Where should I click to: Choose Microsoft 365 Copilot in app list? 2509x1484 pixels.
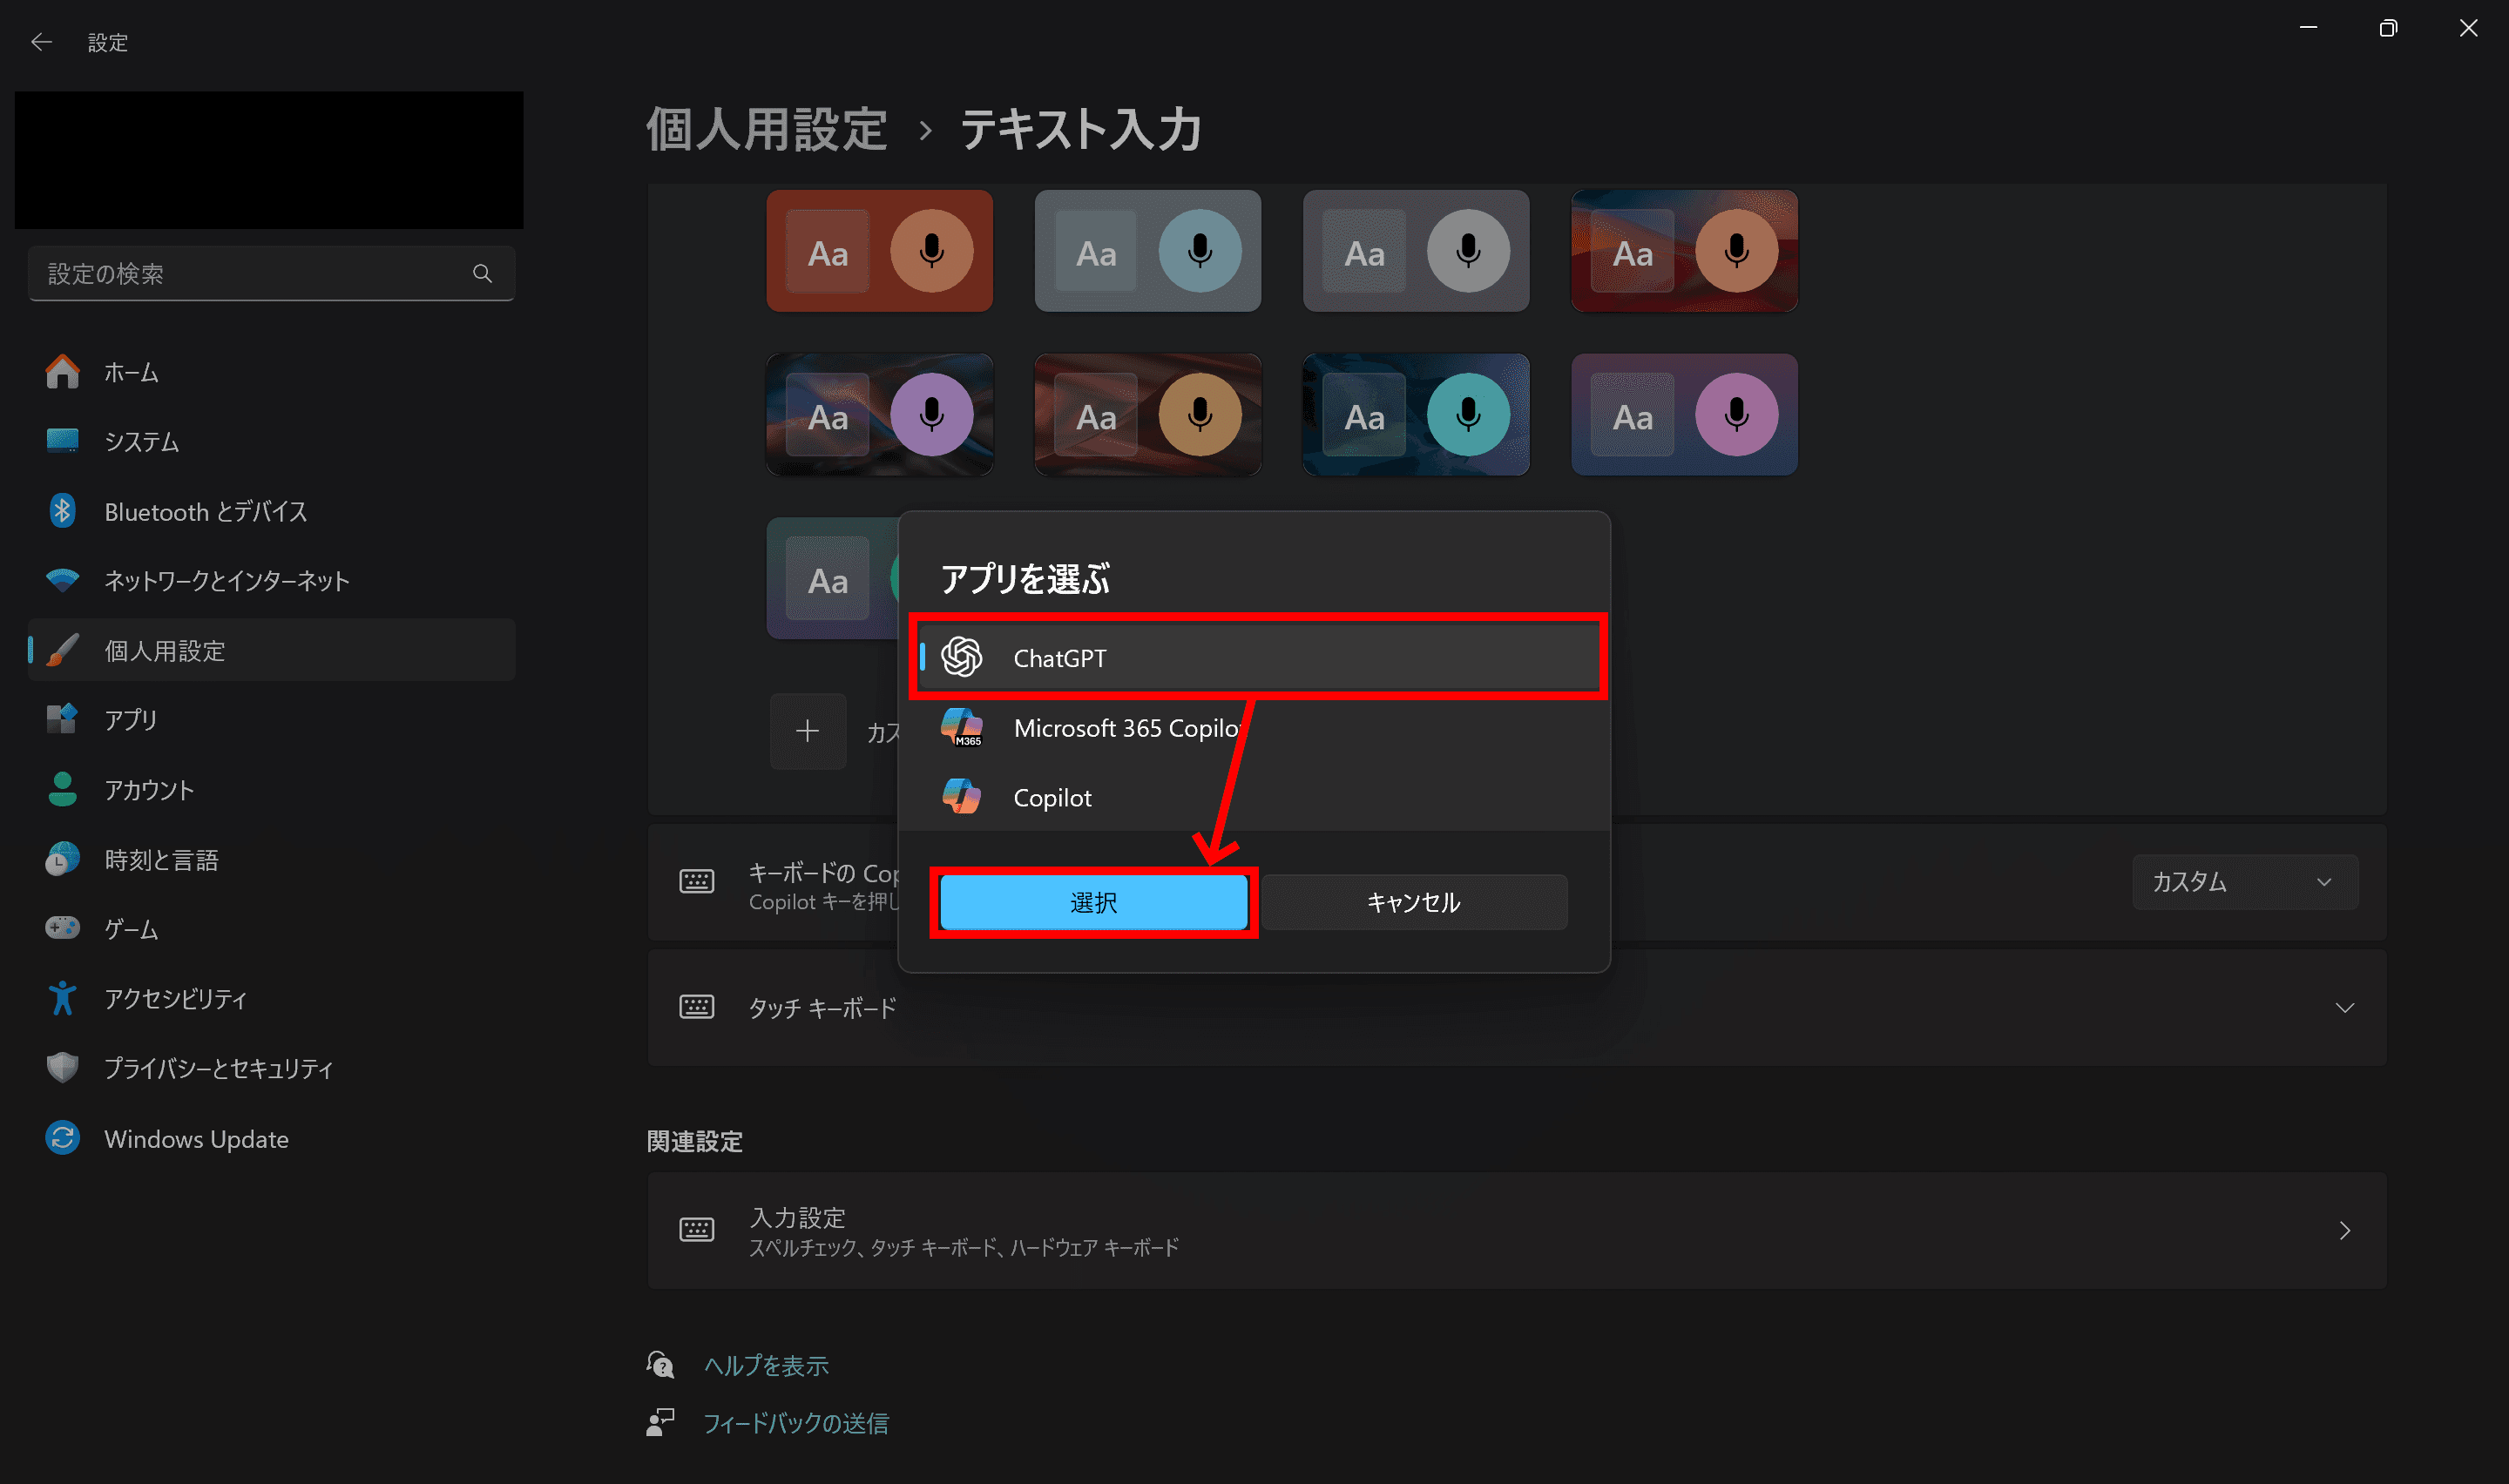coord(1257,727)
